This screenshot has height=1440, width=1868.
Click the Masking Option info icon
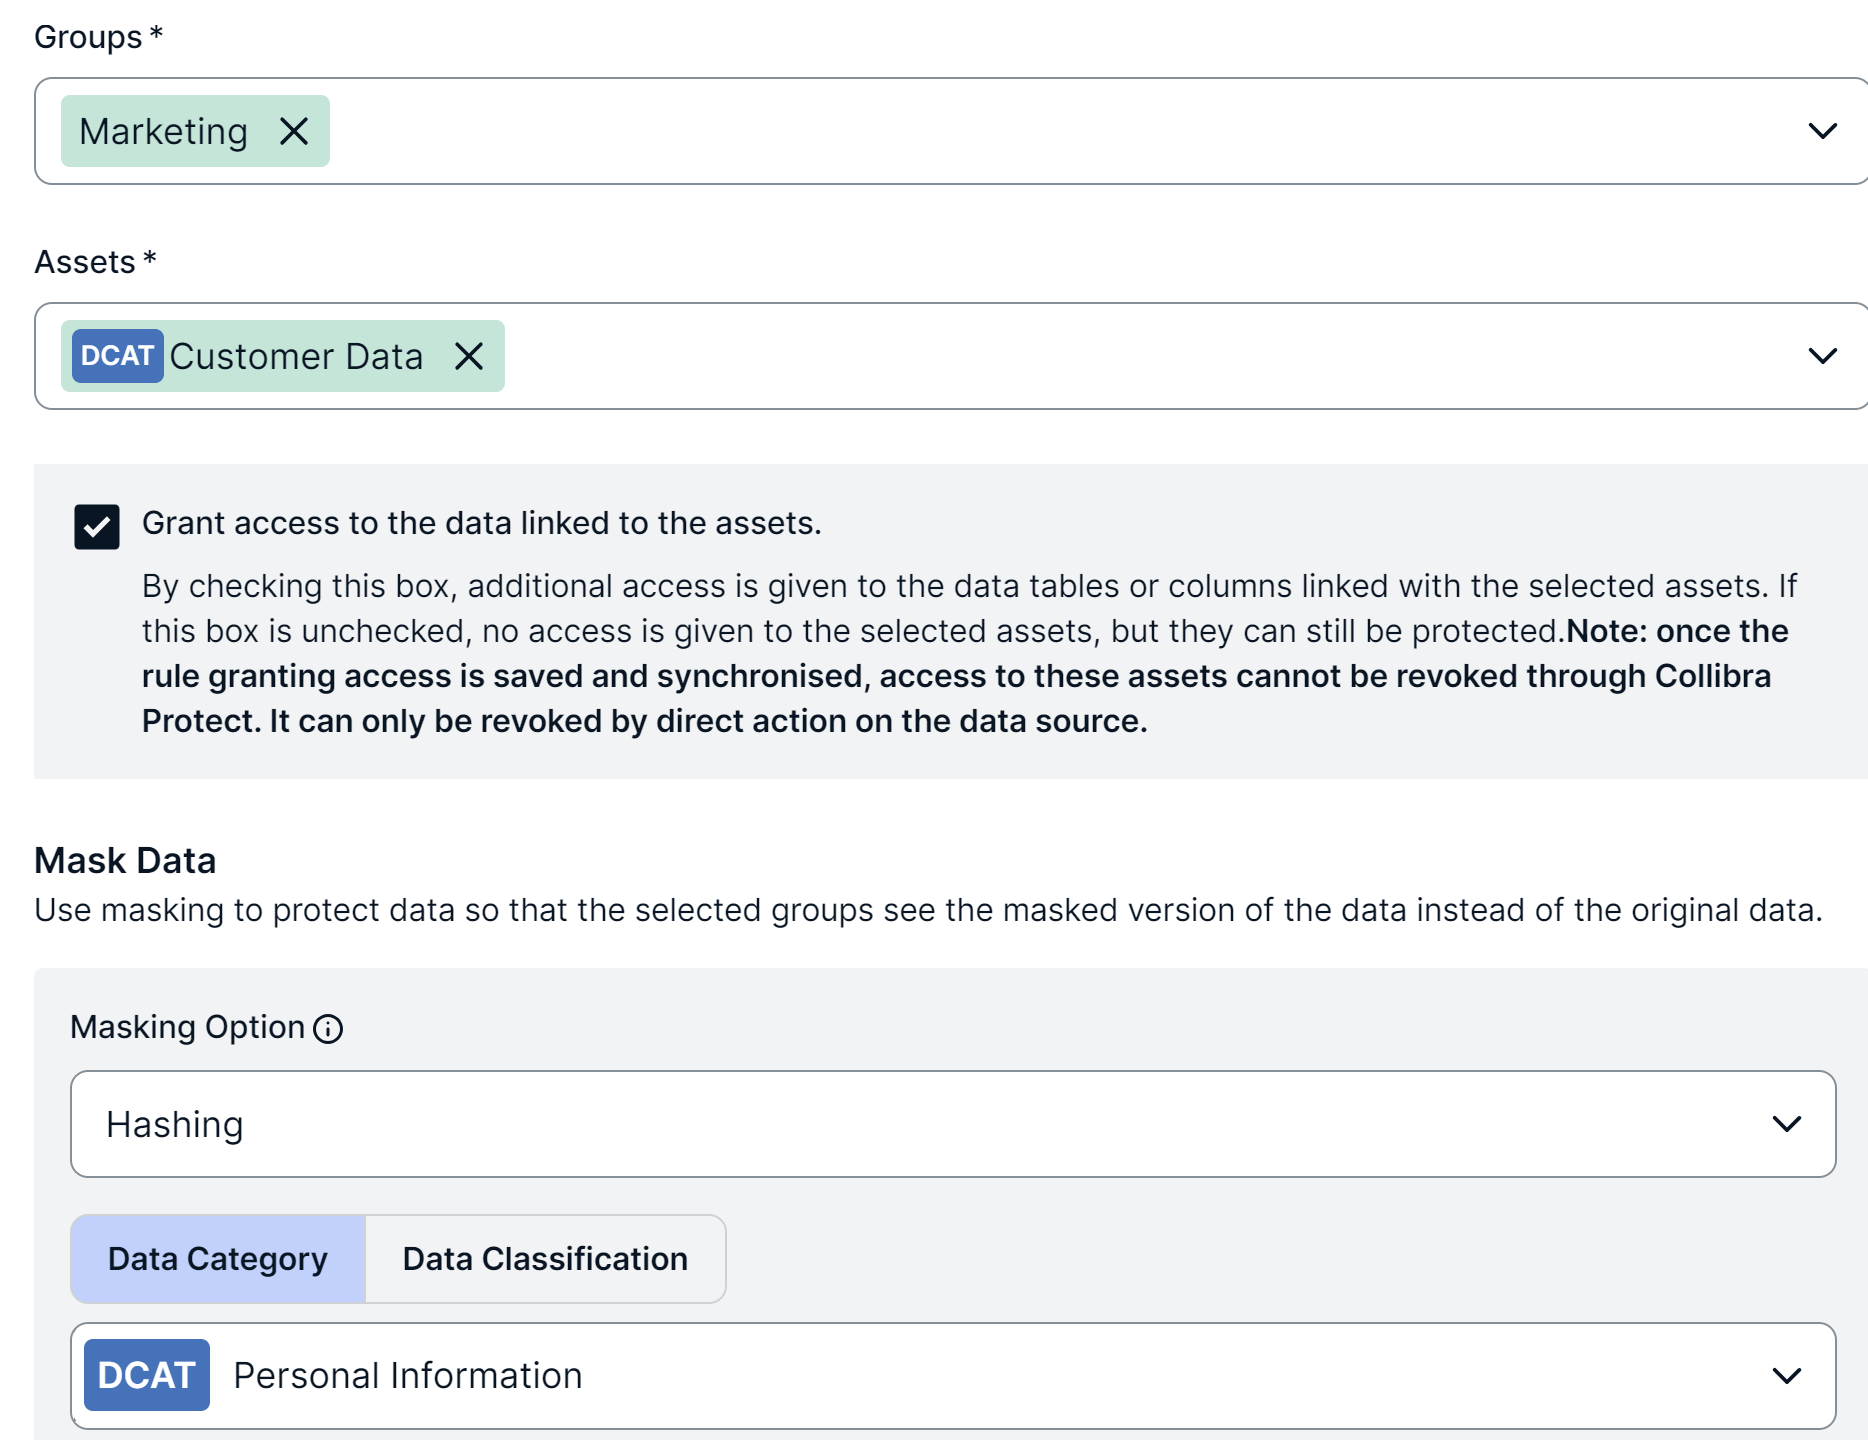pyautogui.click(x=328, y=1029)
